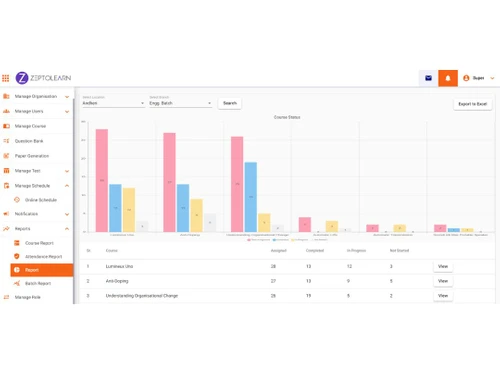Click the In Progress column header
The image size is (500, 375).
coord(356,251)
